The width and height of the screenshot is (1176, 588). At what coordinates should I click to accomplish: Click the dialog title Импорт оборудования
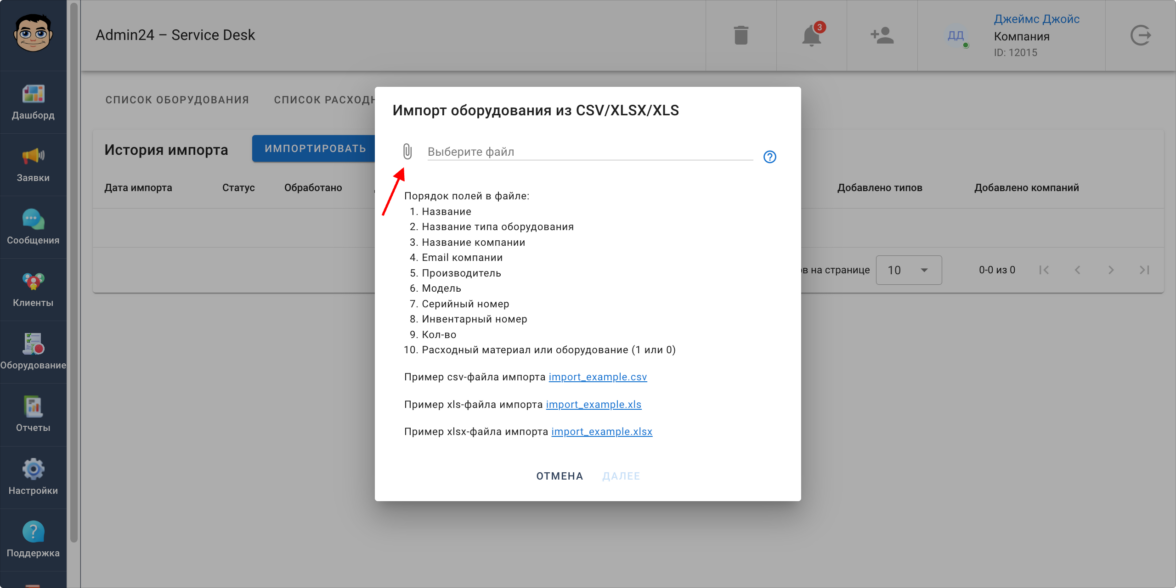(x=536, y=111)
